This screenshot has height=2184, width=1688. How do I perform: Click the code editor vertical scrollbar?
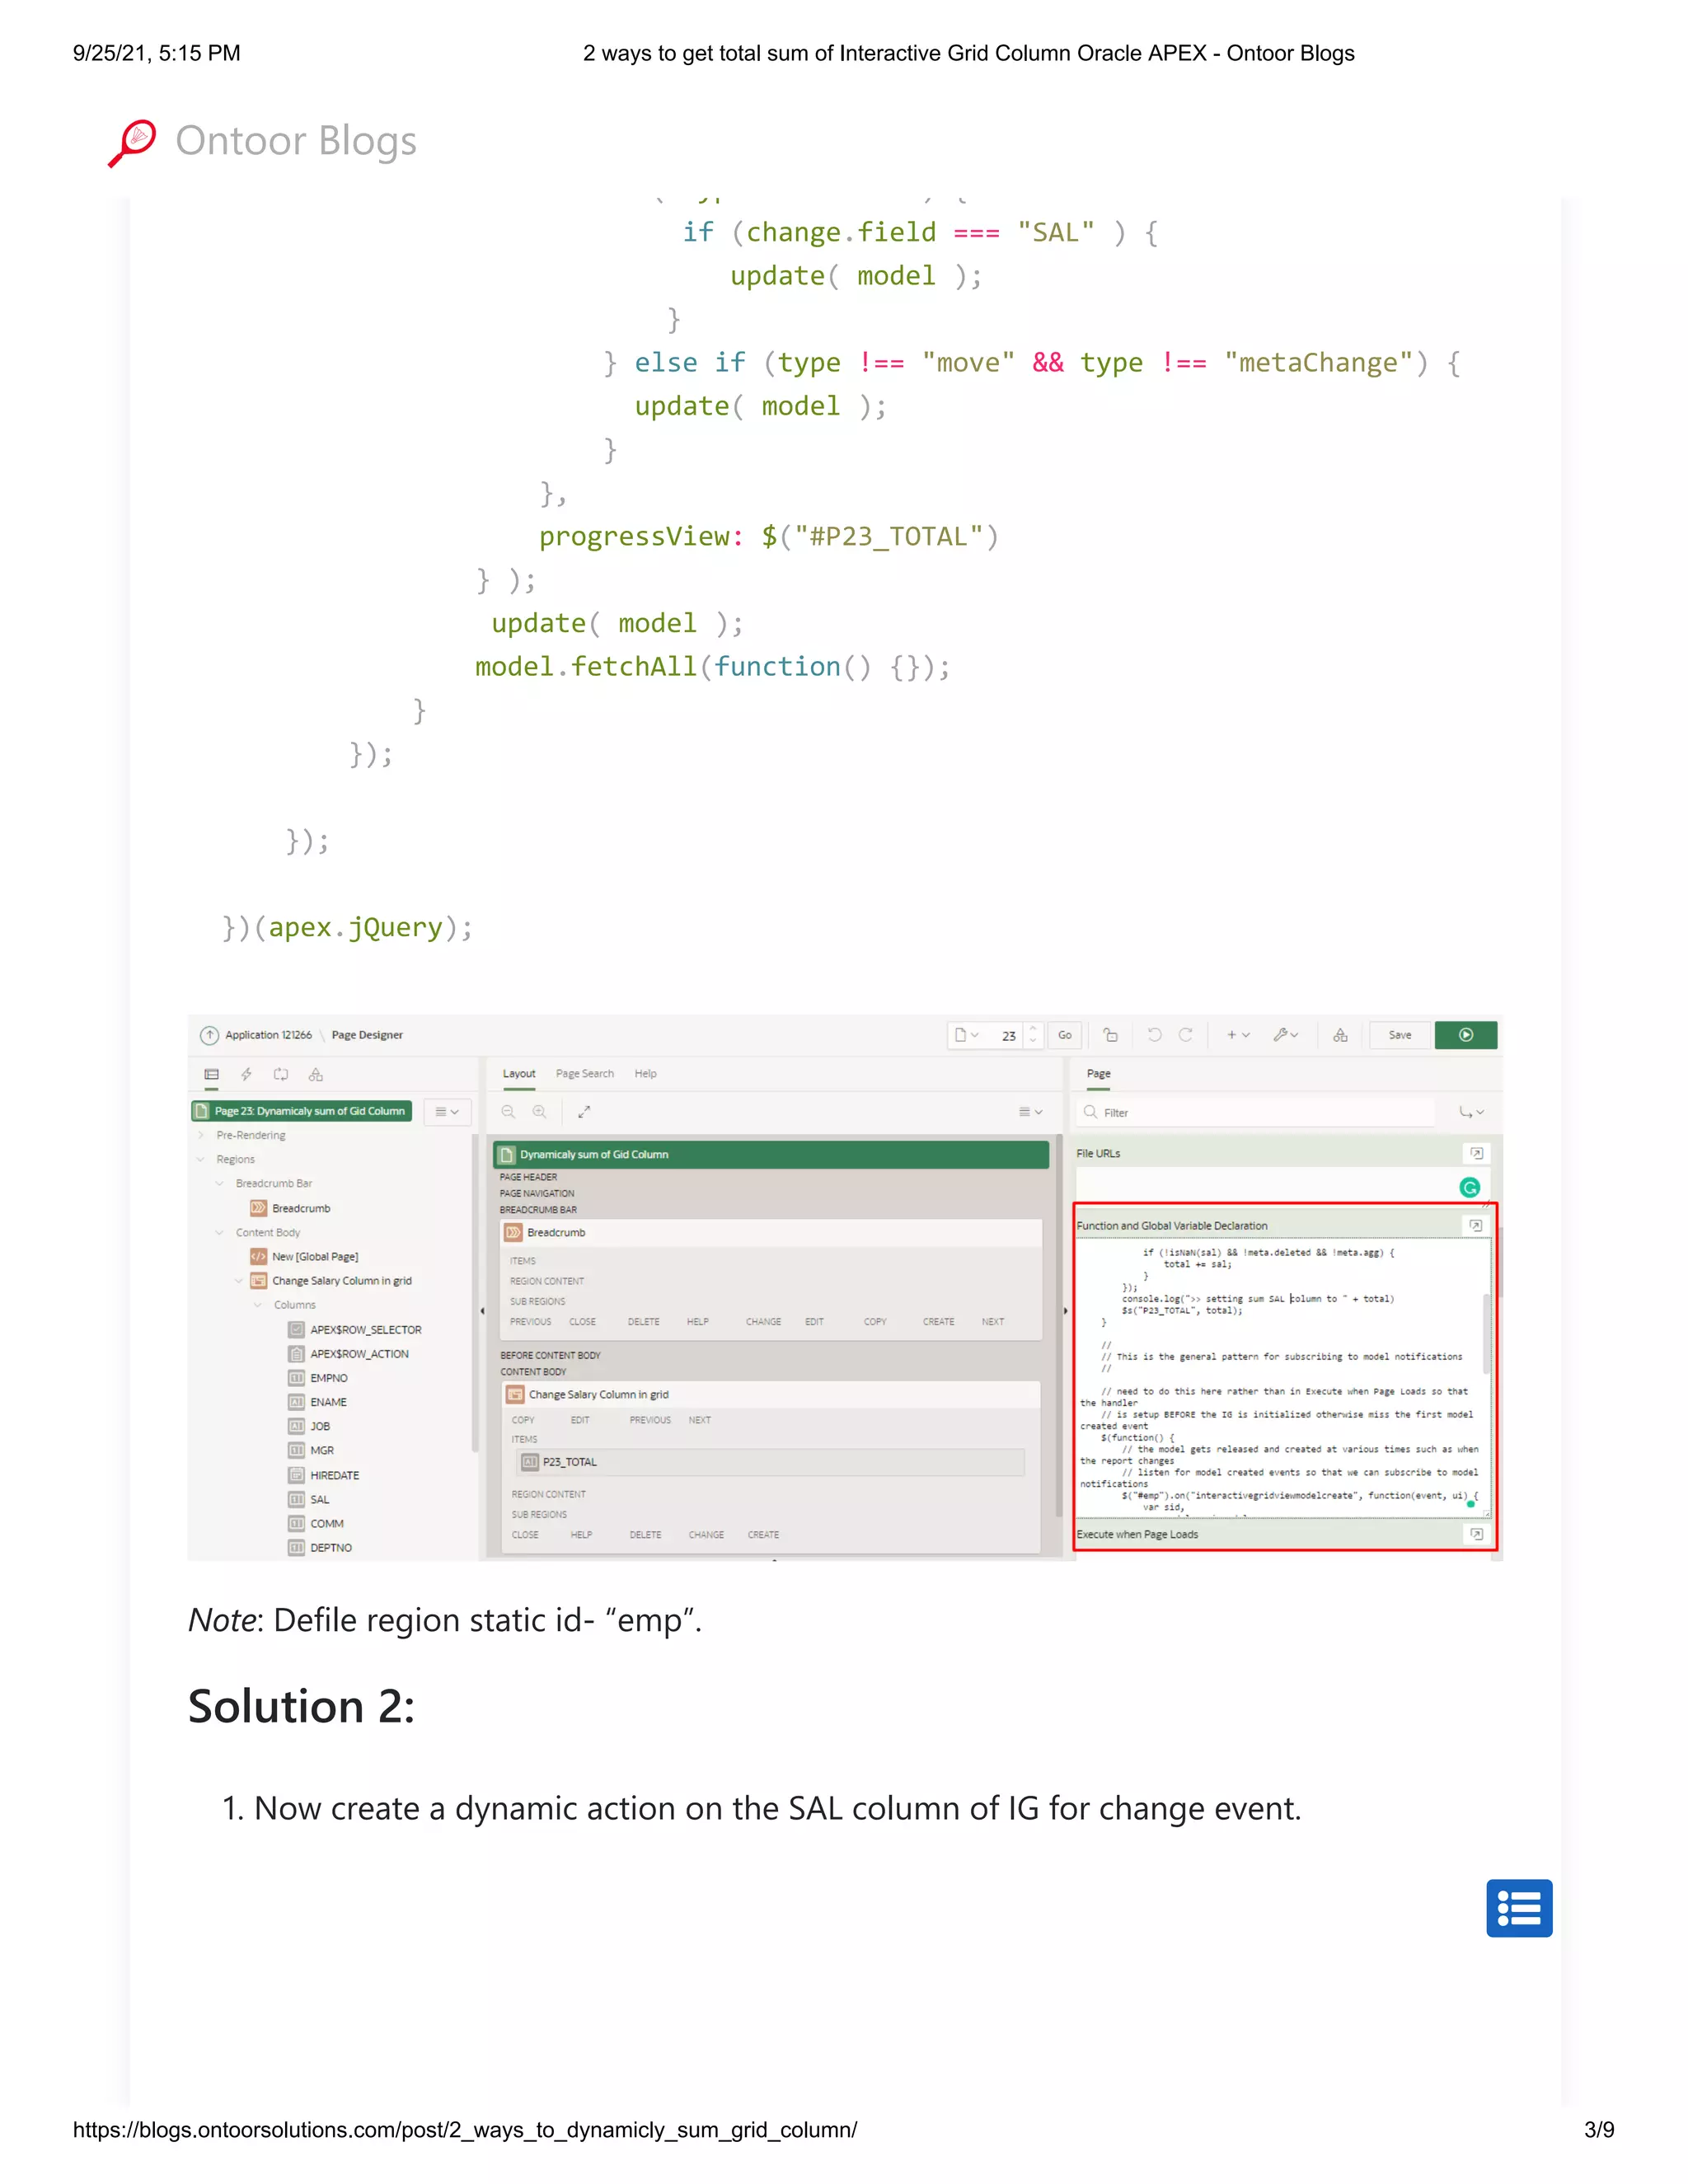[x=1487, y=1333]
